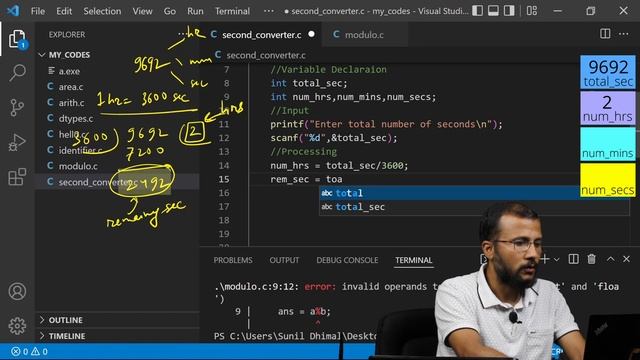The width and height of the screenshot is (640, 360).
Task: Show more menus via title bar ellipsis
Action: 269,11
